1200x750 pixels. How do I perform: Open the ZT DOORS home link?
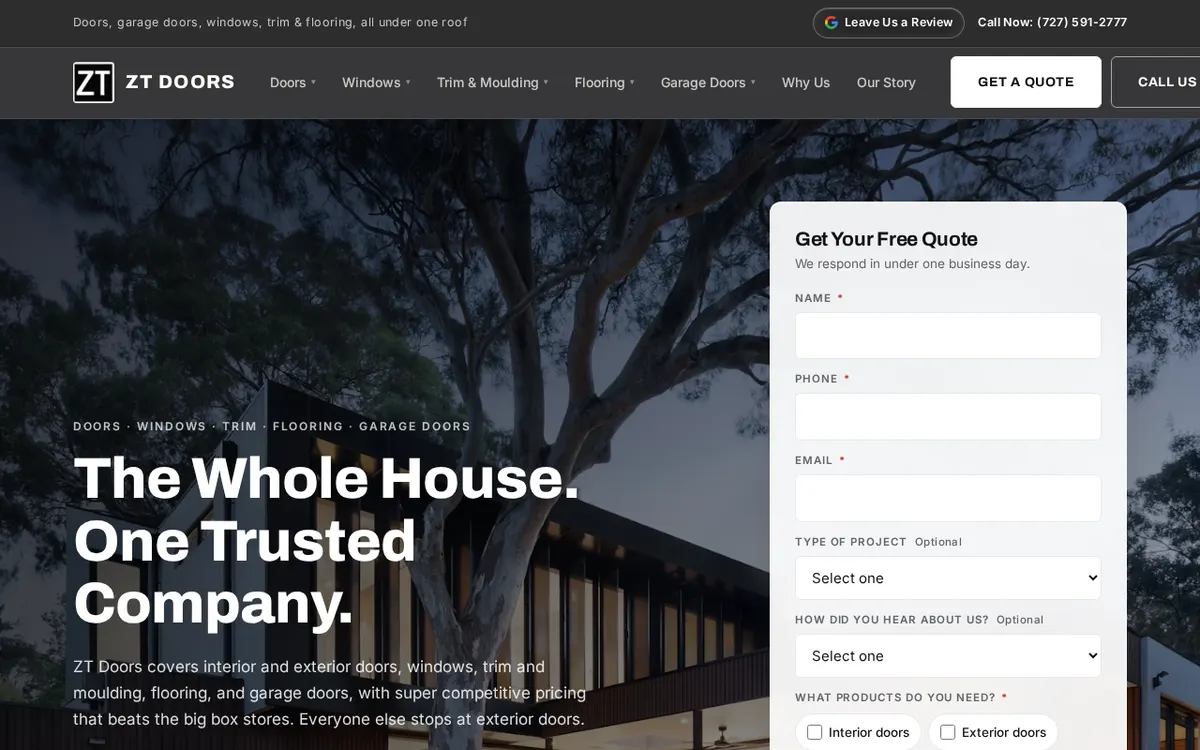click(154, 82)
